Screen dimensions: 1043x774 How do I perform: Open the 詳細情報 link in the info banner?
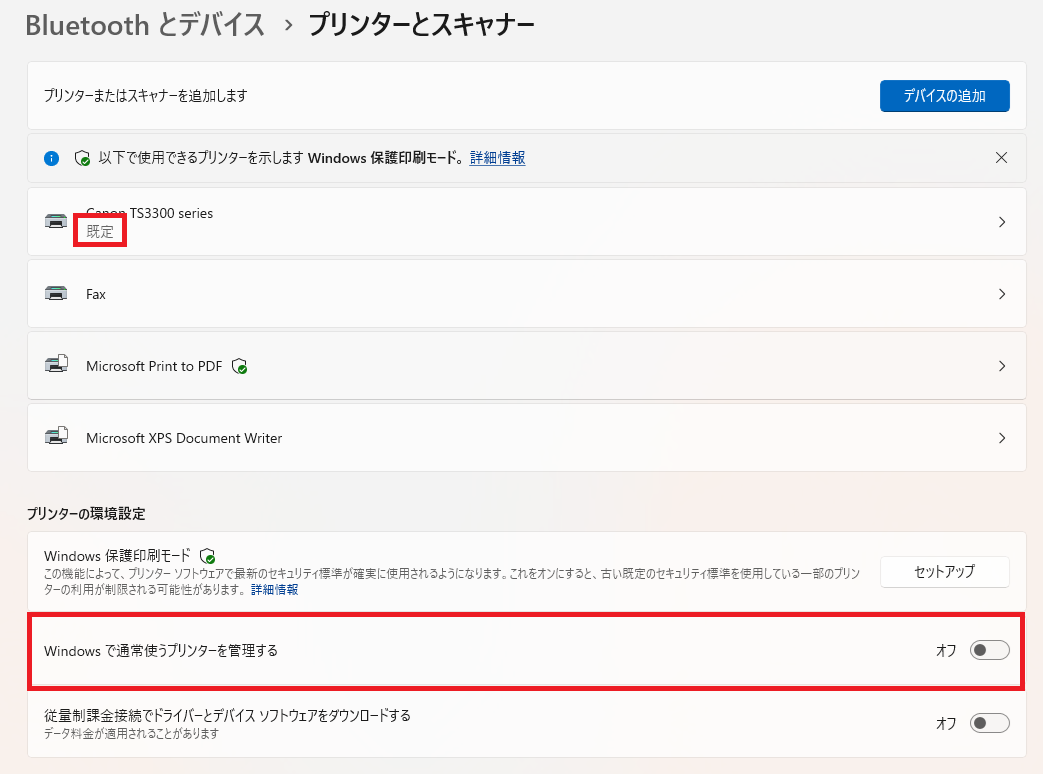tap(498, 158)
